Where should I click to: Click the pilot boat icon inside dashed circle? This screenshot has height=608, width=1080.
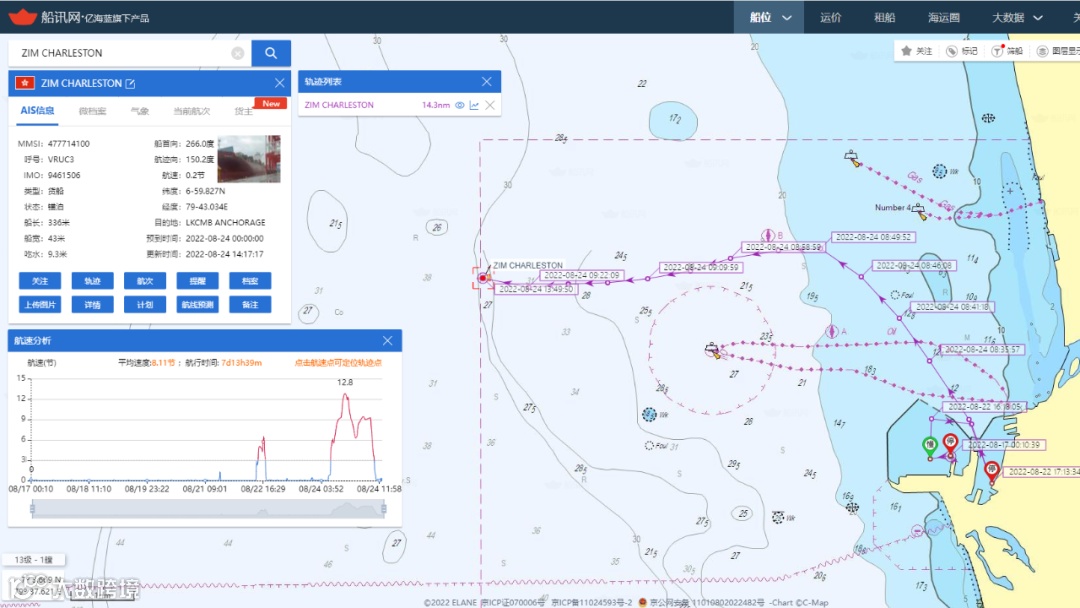pos(713,350)
